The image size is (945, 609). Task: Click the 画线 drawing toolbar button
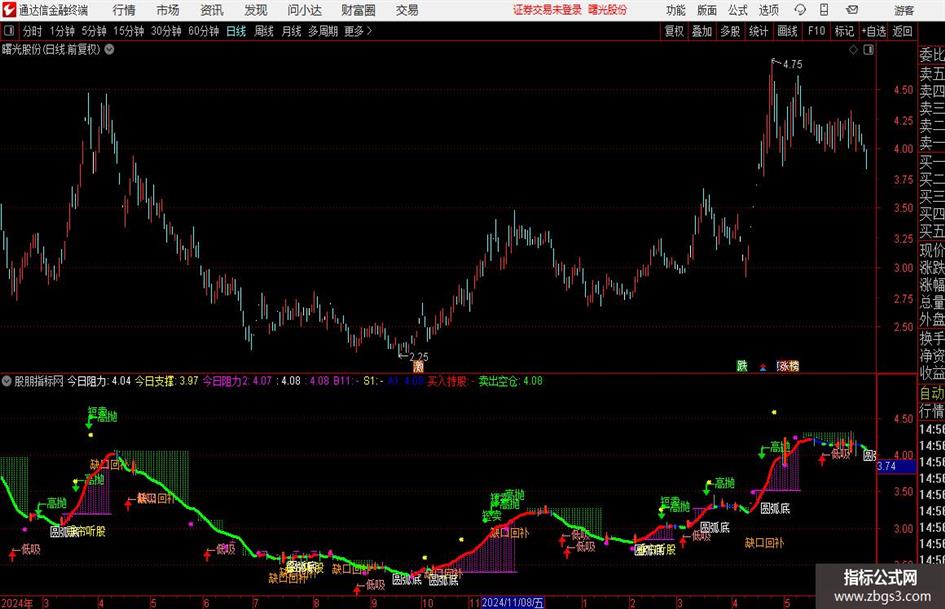pyautogui.click(x=787, y=31)
